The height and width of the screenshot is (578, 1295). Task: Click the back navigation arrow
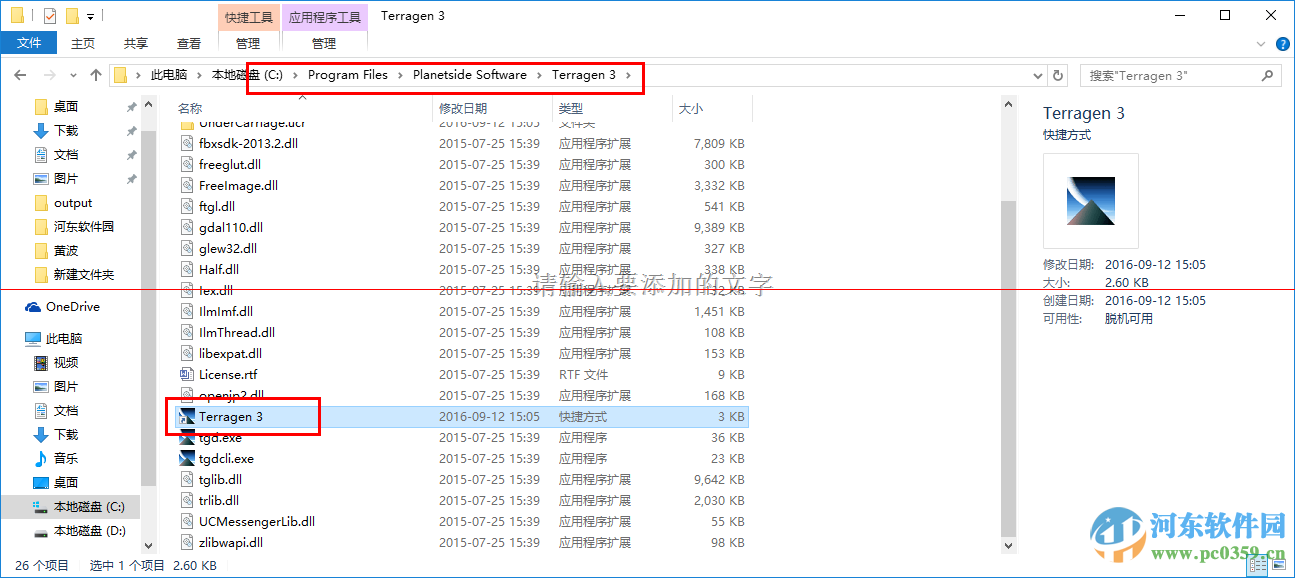[x=20, y=75]
